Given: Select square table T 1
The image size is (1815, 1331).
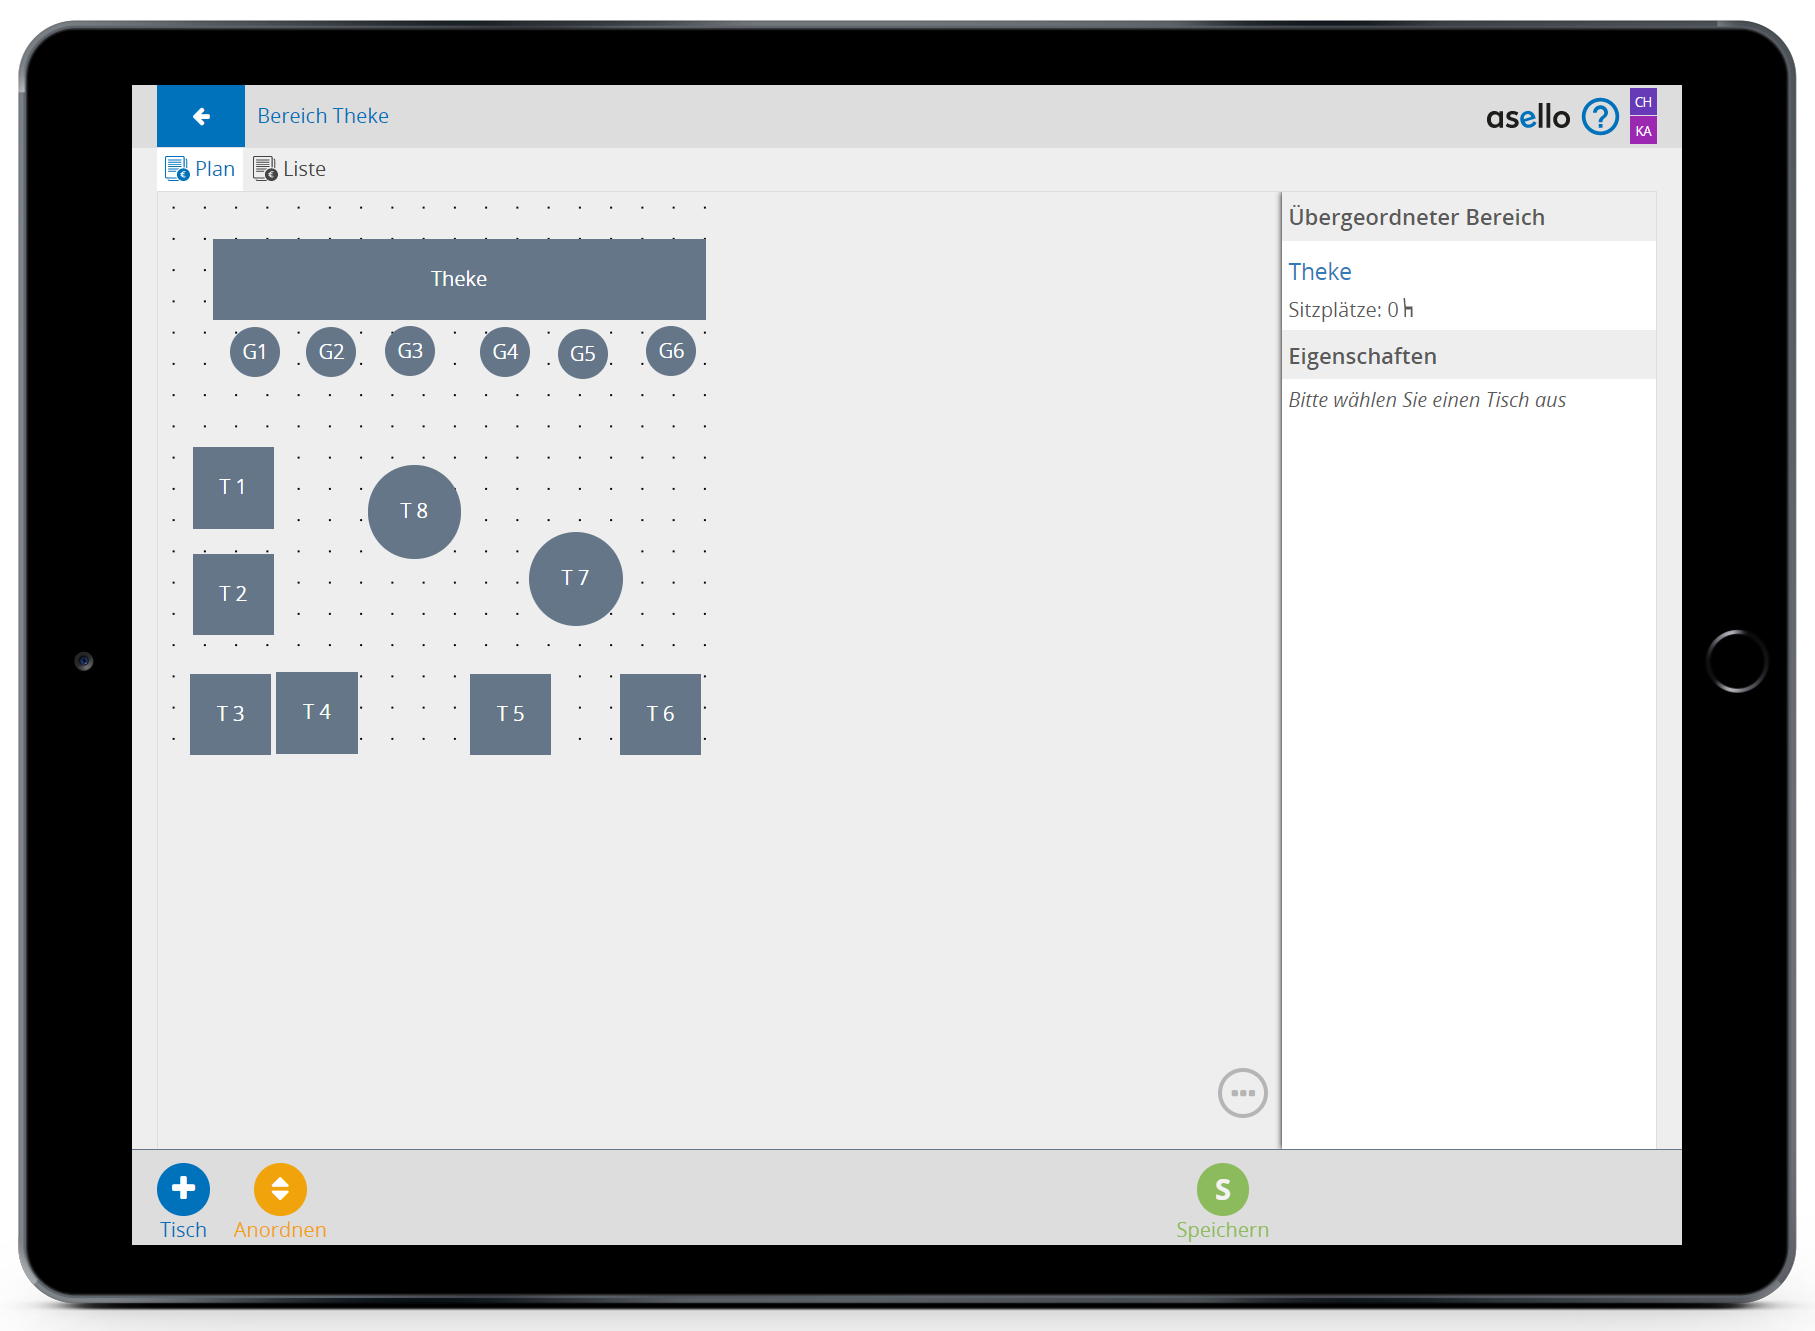Looking at the screenshot, I should [x=233, y=487].
